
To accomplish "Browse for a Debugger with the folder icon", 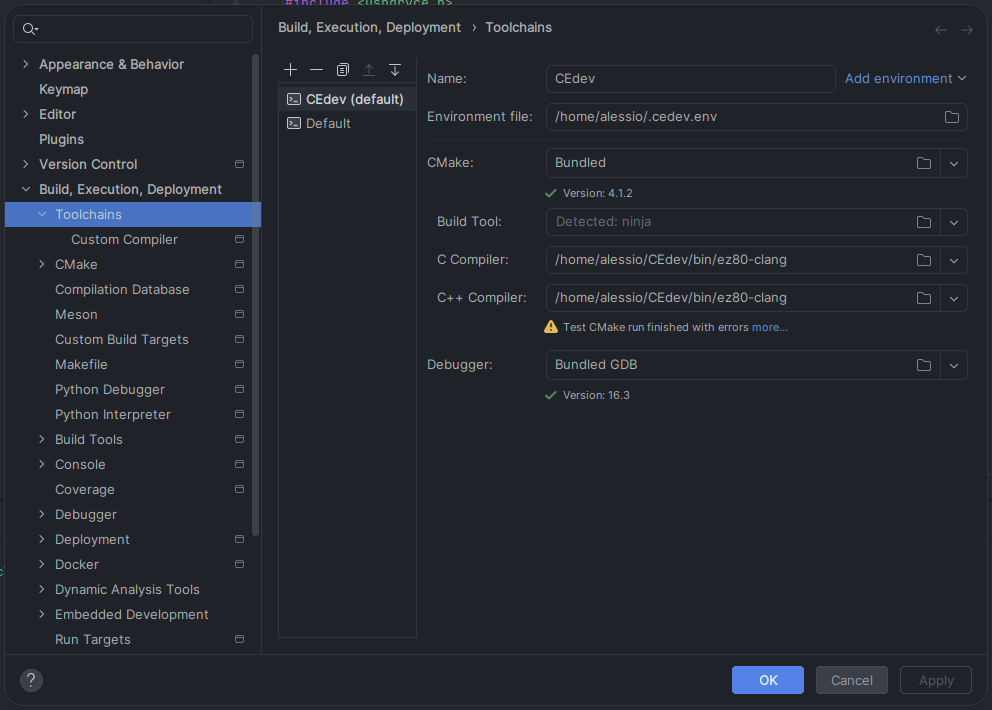I will (x=923, y=365).
